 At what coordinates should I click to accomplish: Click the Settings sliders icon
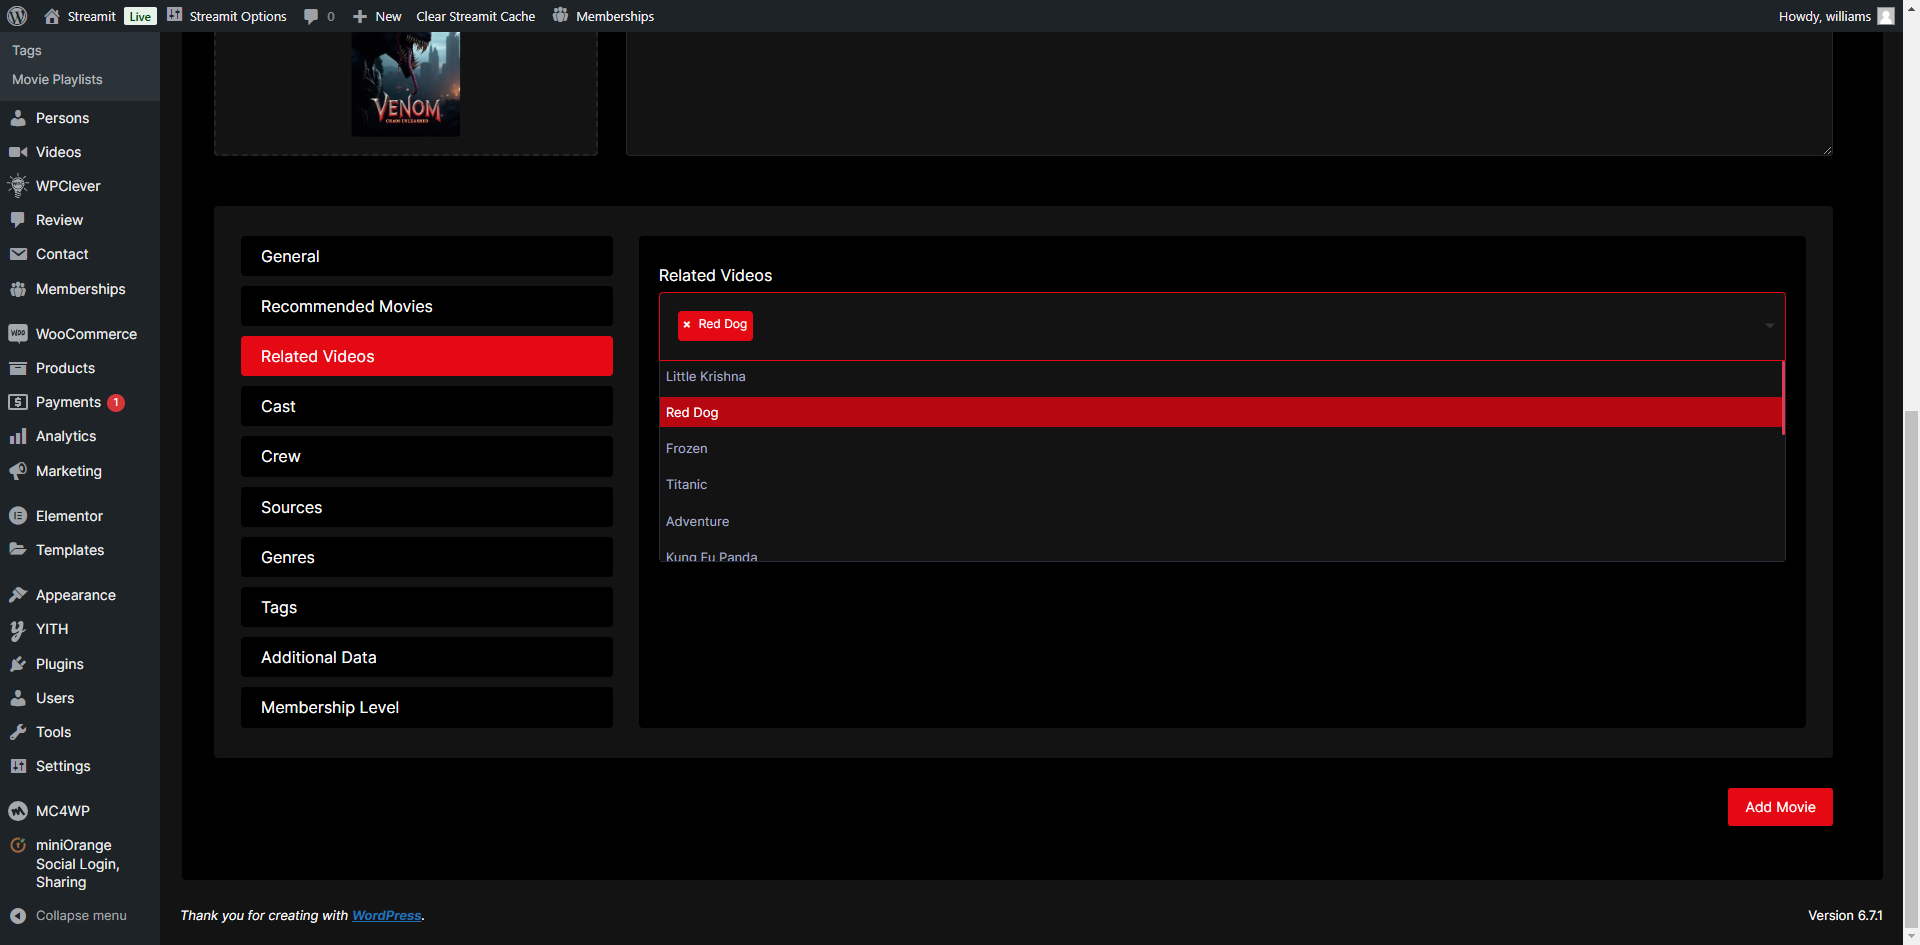pos(18,766)
